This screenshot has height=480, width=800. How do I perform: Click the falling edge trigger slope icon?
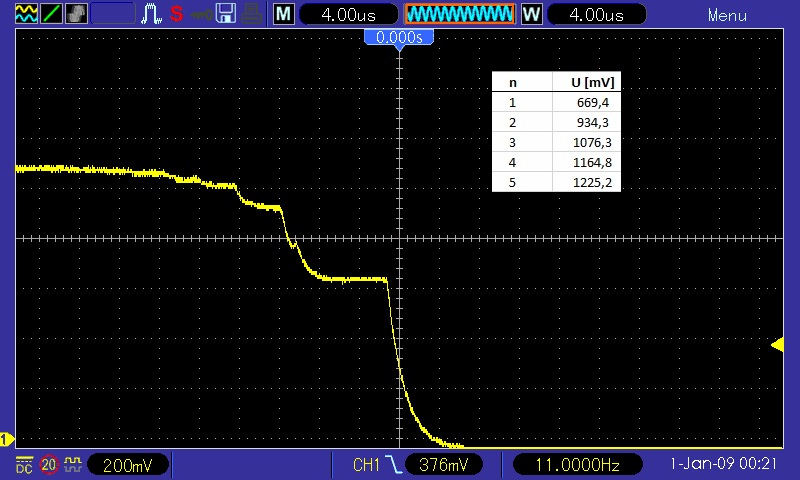[393, 465]
